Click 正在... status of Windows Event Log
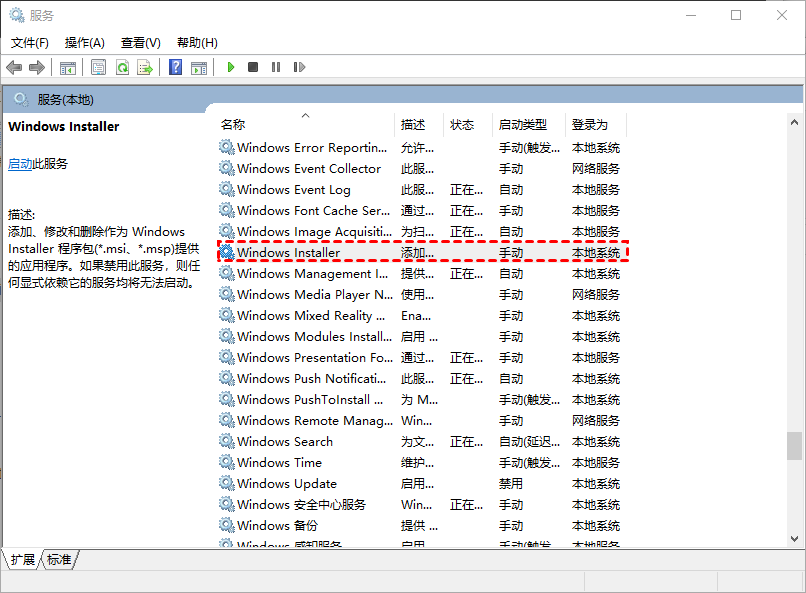Viewport: 806px width, 593px height. click(x=466, y=190)
